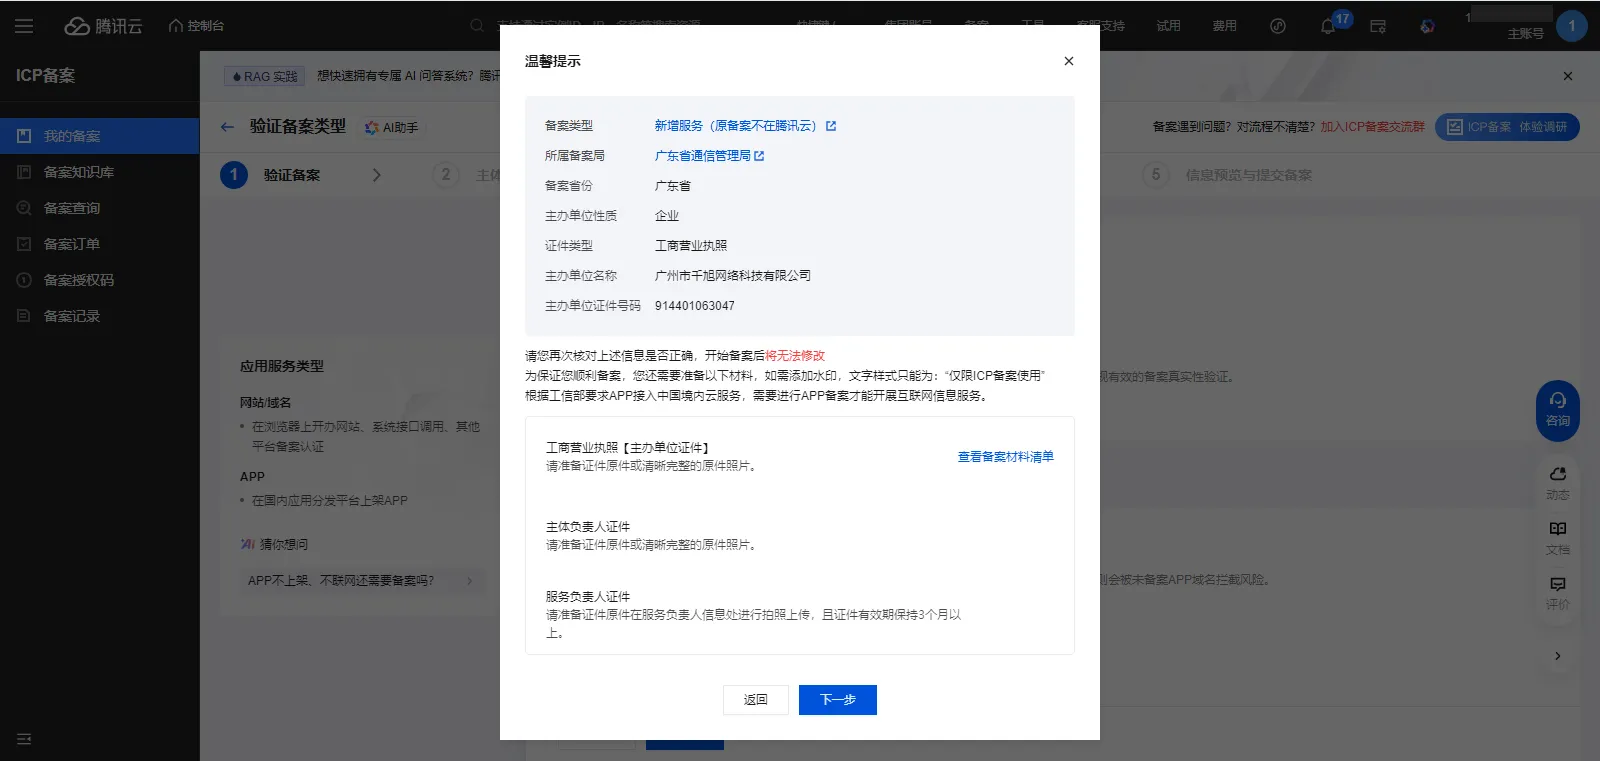Open notification bell with 17 badge

1328,27
